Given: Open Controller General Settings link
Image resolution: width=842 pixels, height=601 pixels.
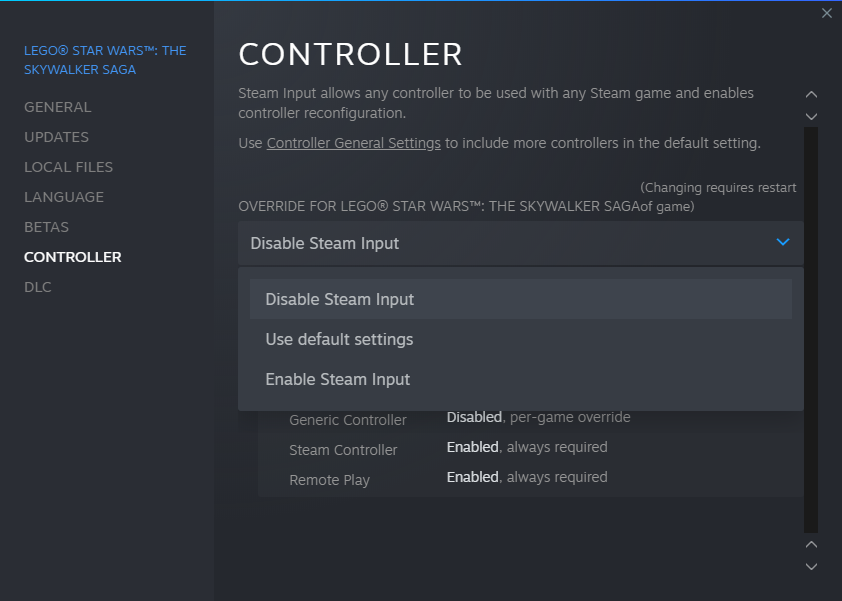Looking at the screenshot, I should pos(353,143).
